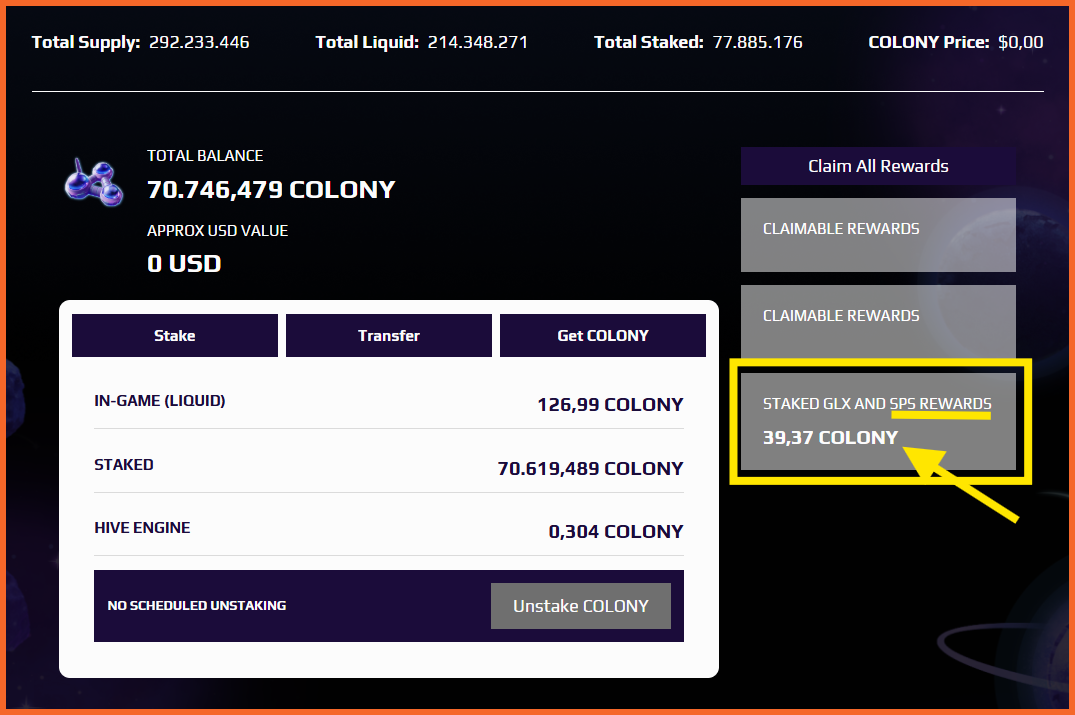Click the Total Supply statistic
Viewport: 1075px width, 715px height.
(141, 43)
